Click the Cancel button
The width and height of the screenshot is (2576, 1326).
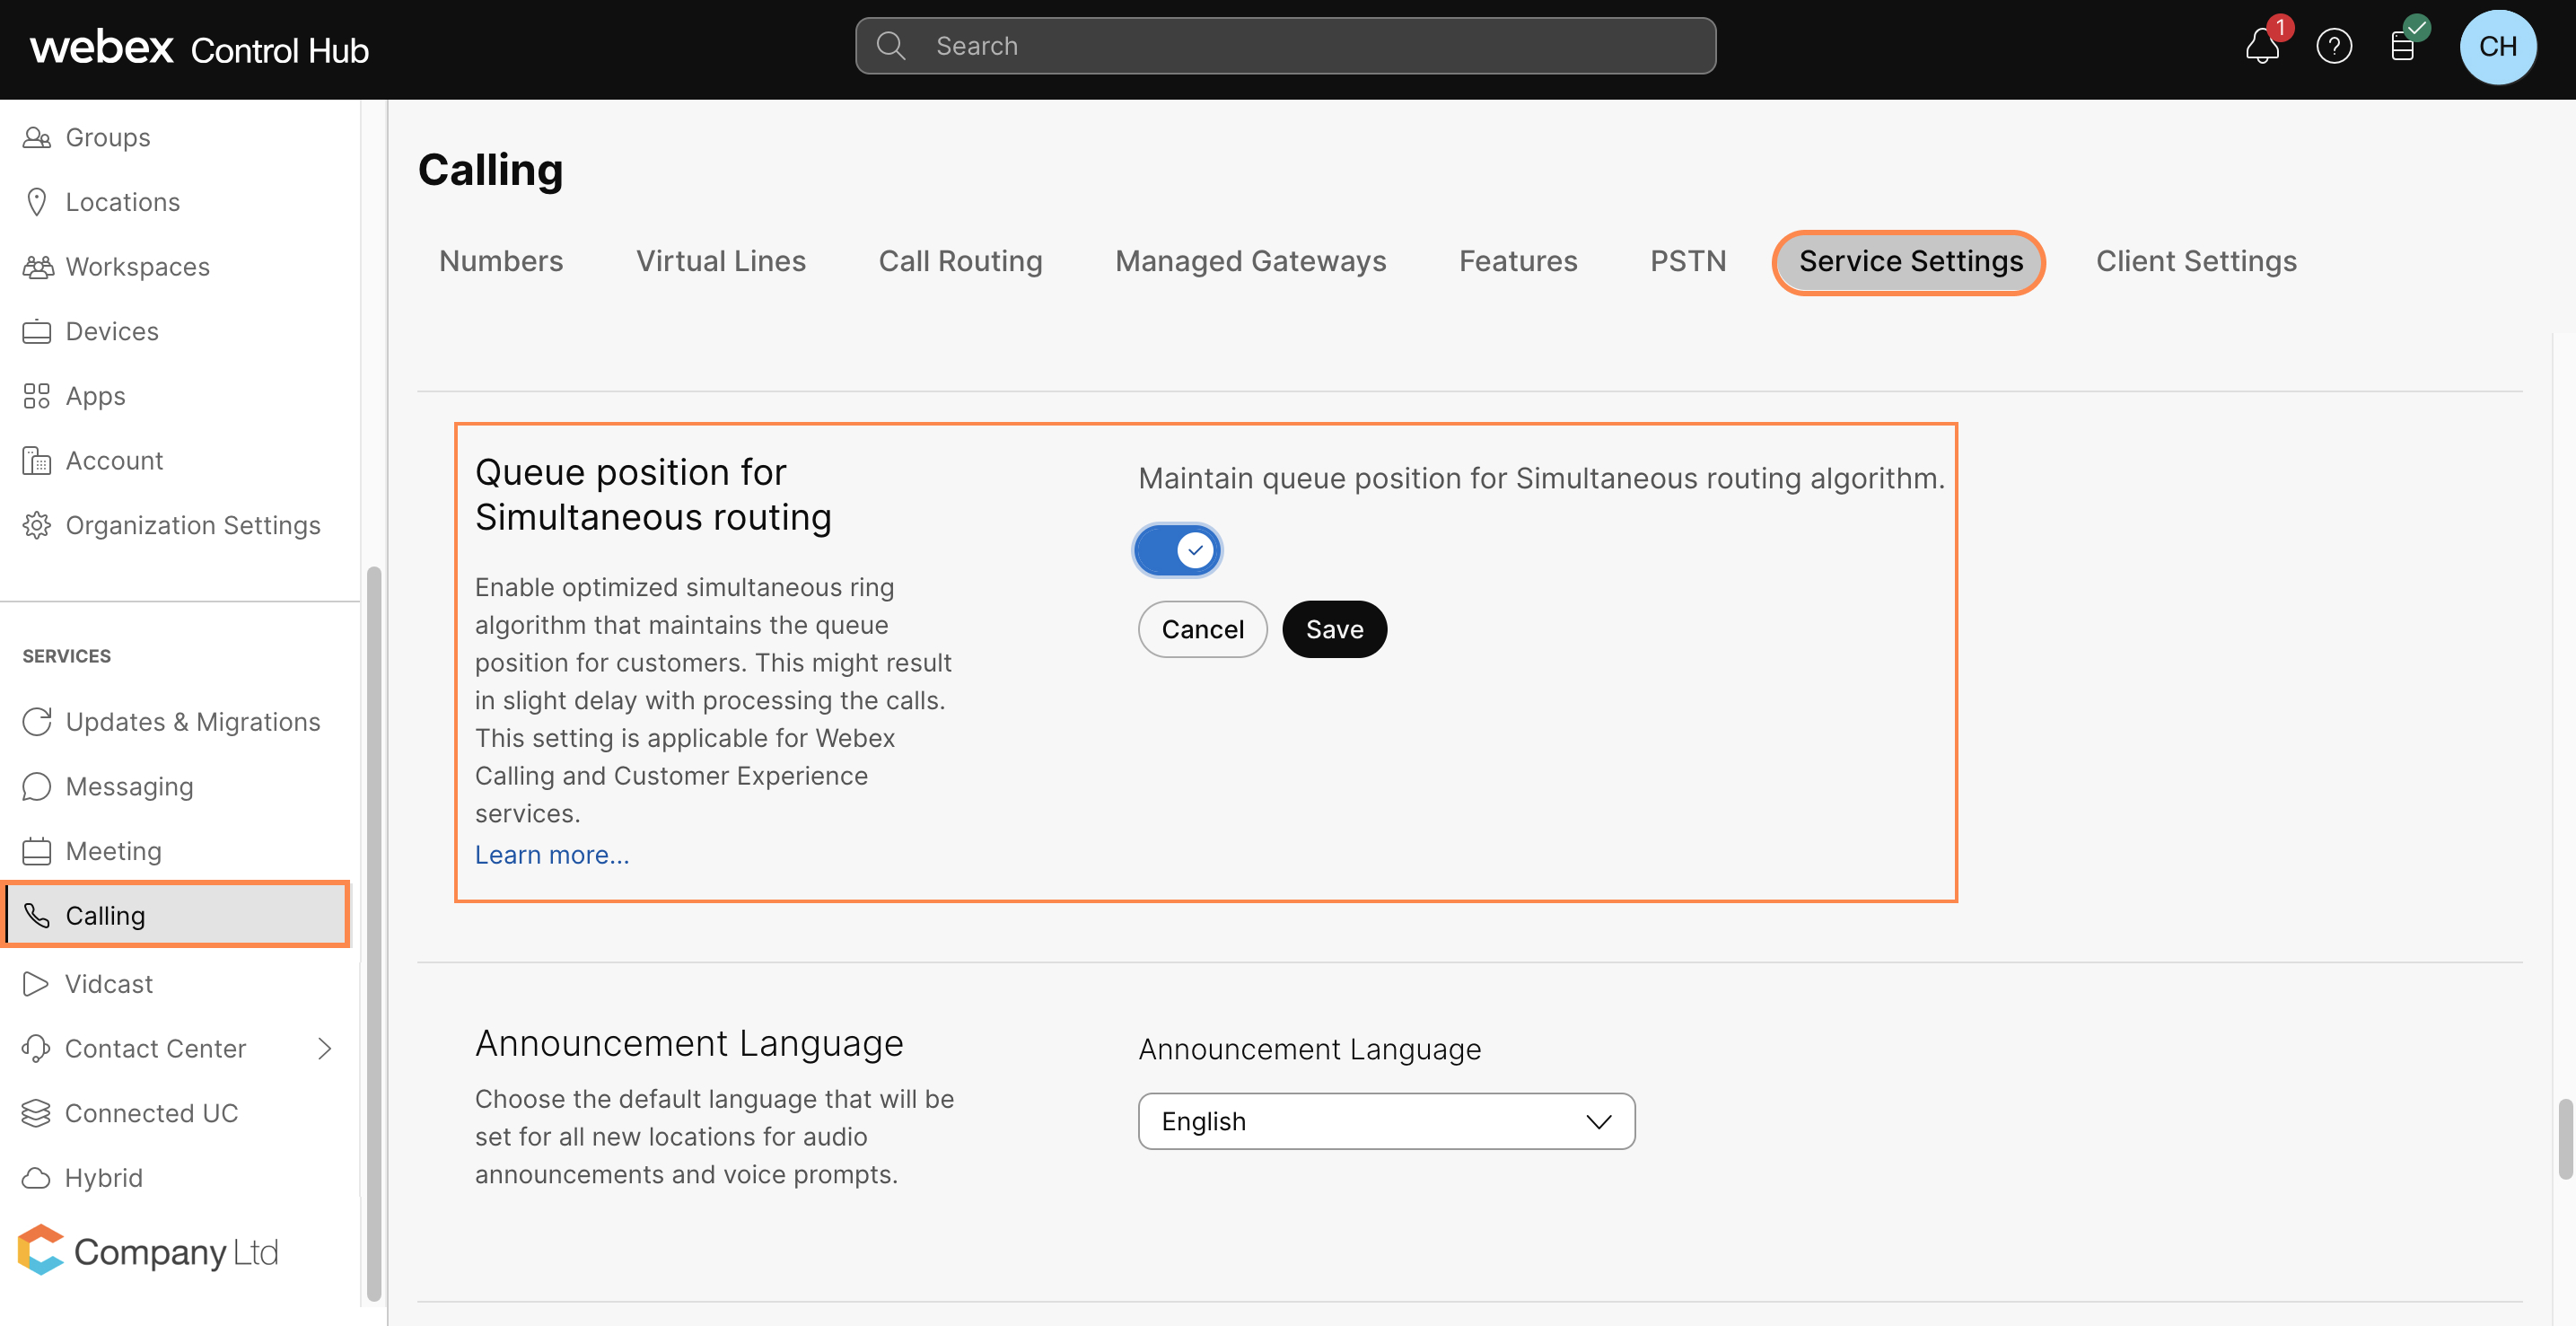point(1202,628)
